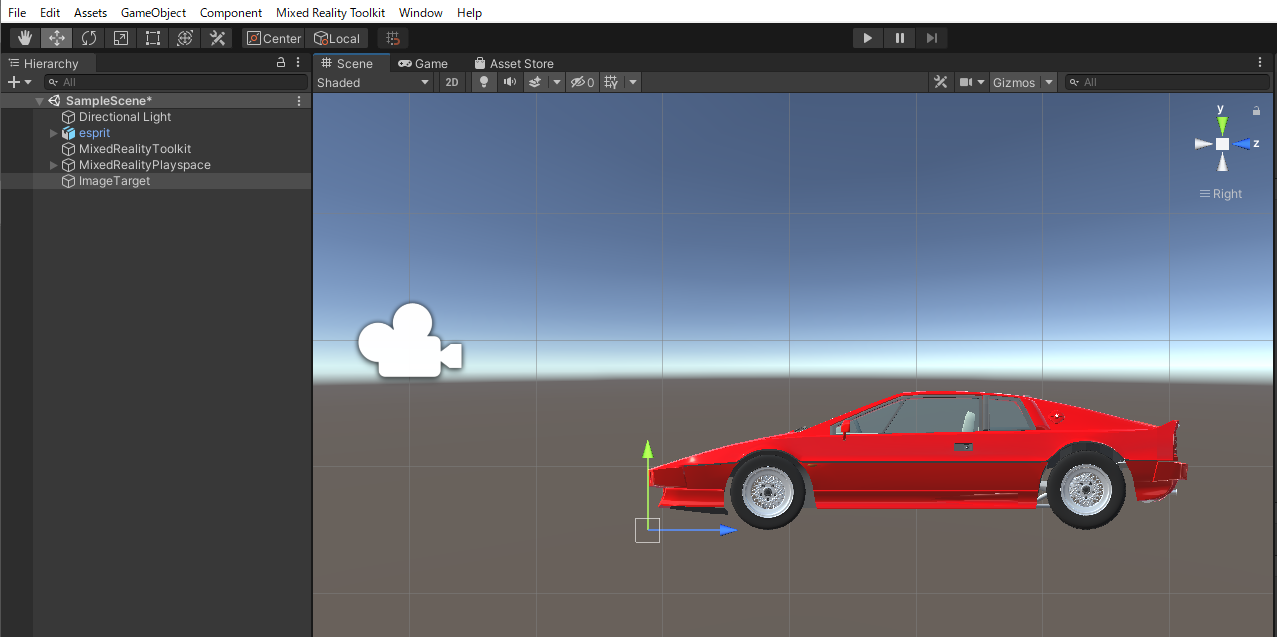Open the Mixed Reality Toolkit menu

coord(330,13)
